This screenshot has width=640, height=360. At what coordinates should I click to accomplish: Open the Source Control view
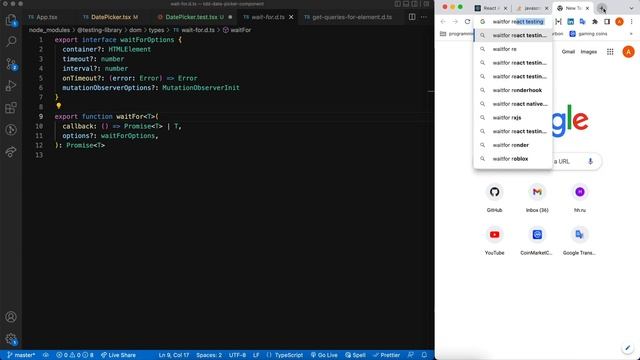(11, 64)
